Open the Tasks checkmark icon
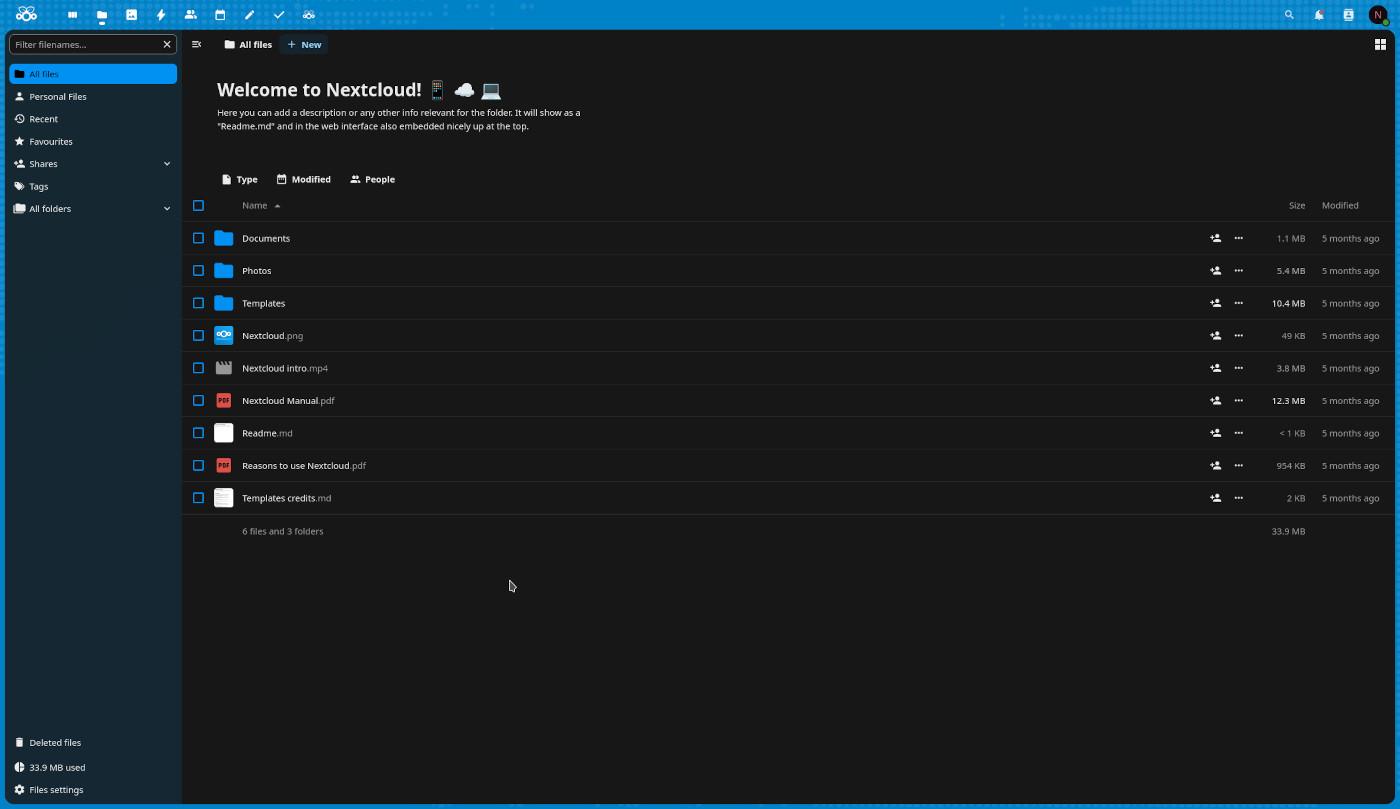This screenshot has height=809, width=1400. (x=279, y=15)
